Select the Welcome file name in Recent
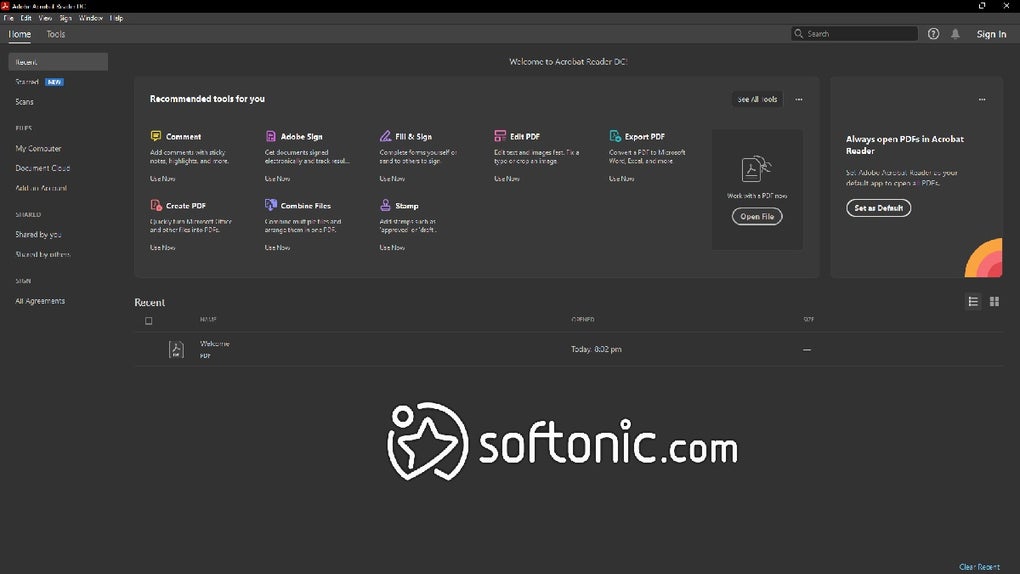1020x574 pixels. tap(215, 344)
